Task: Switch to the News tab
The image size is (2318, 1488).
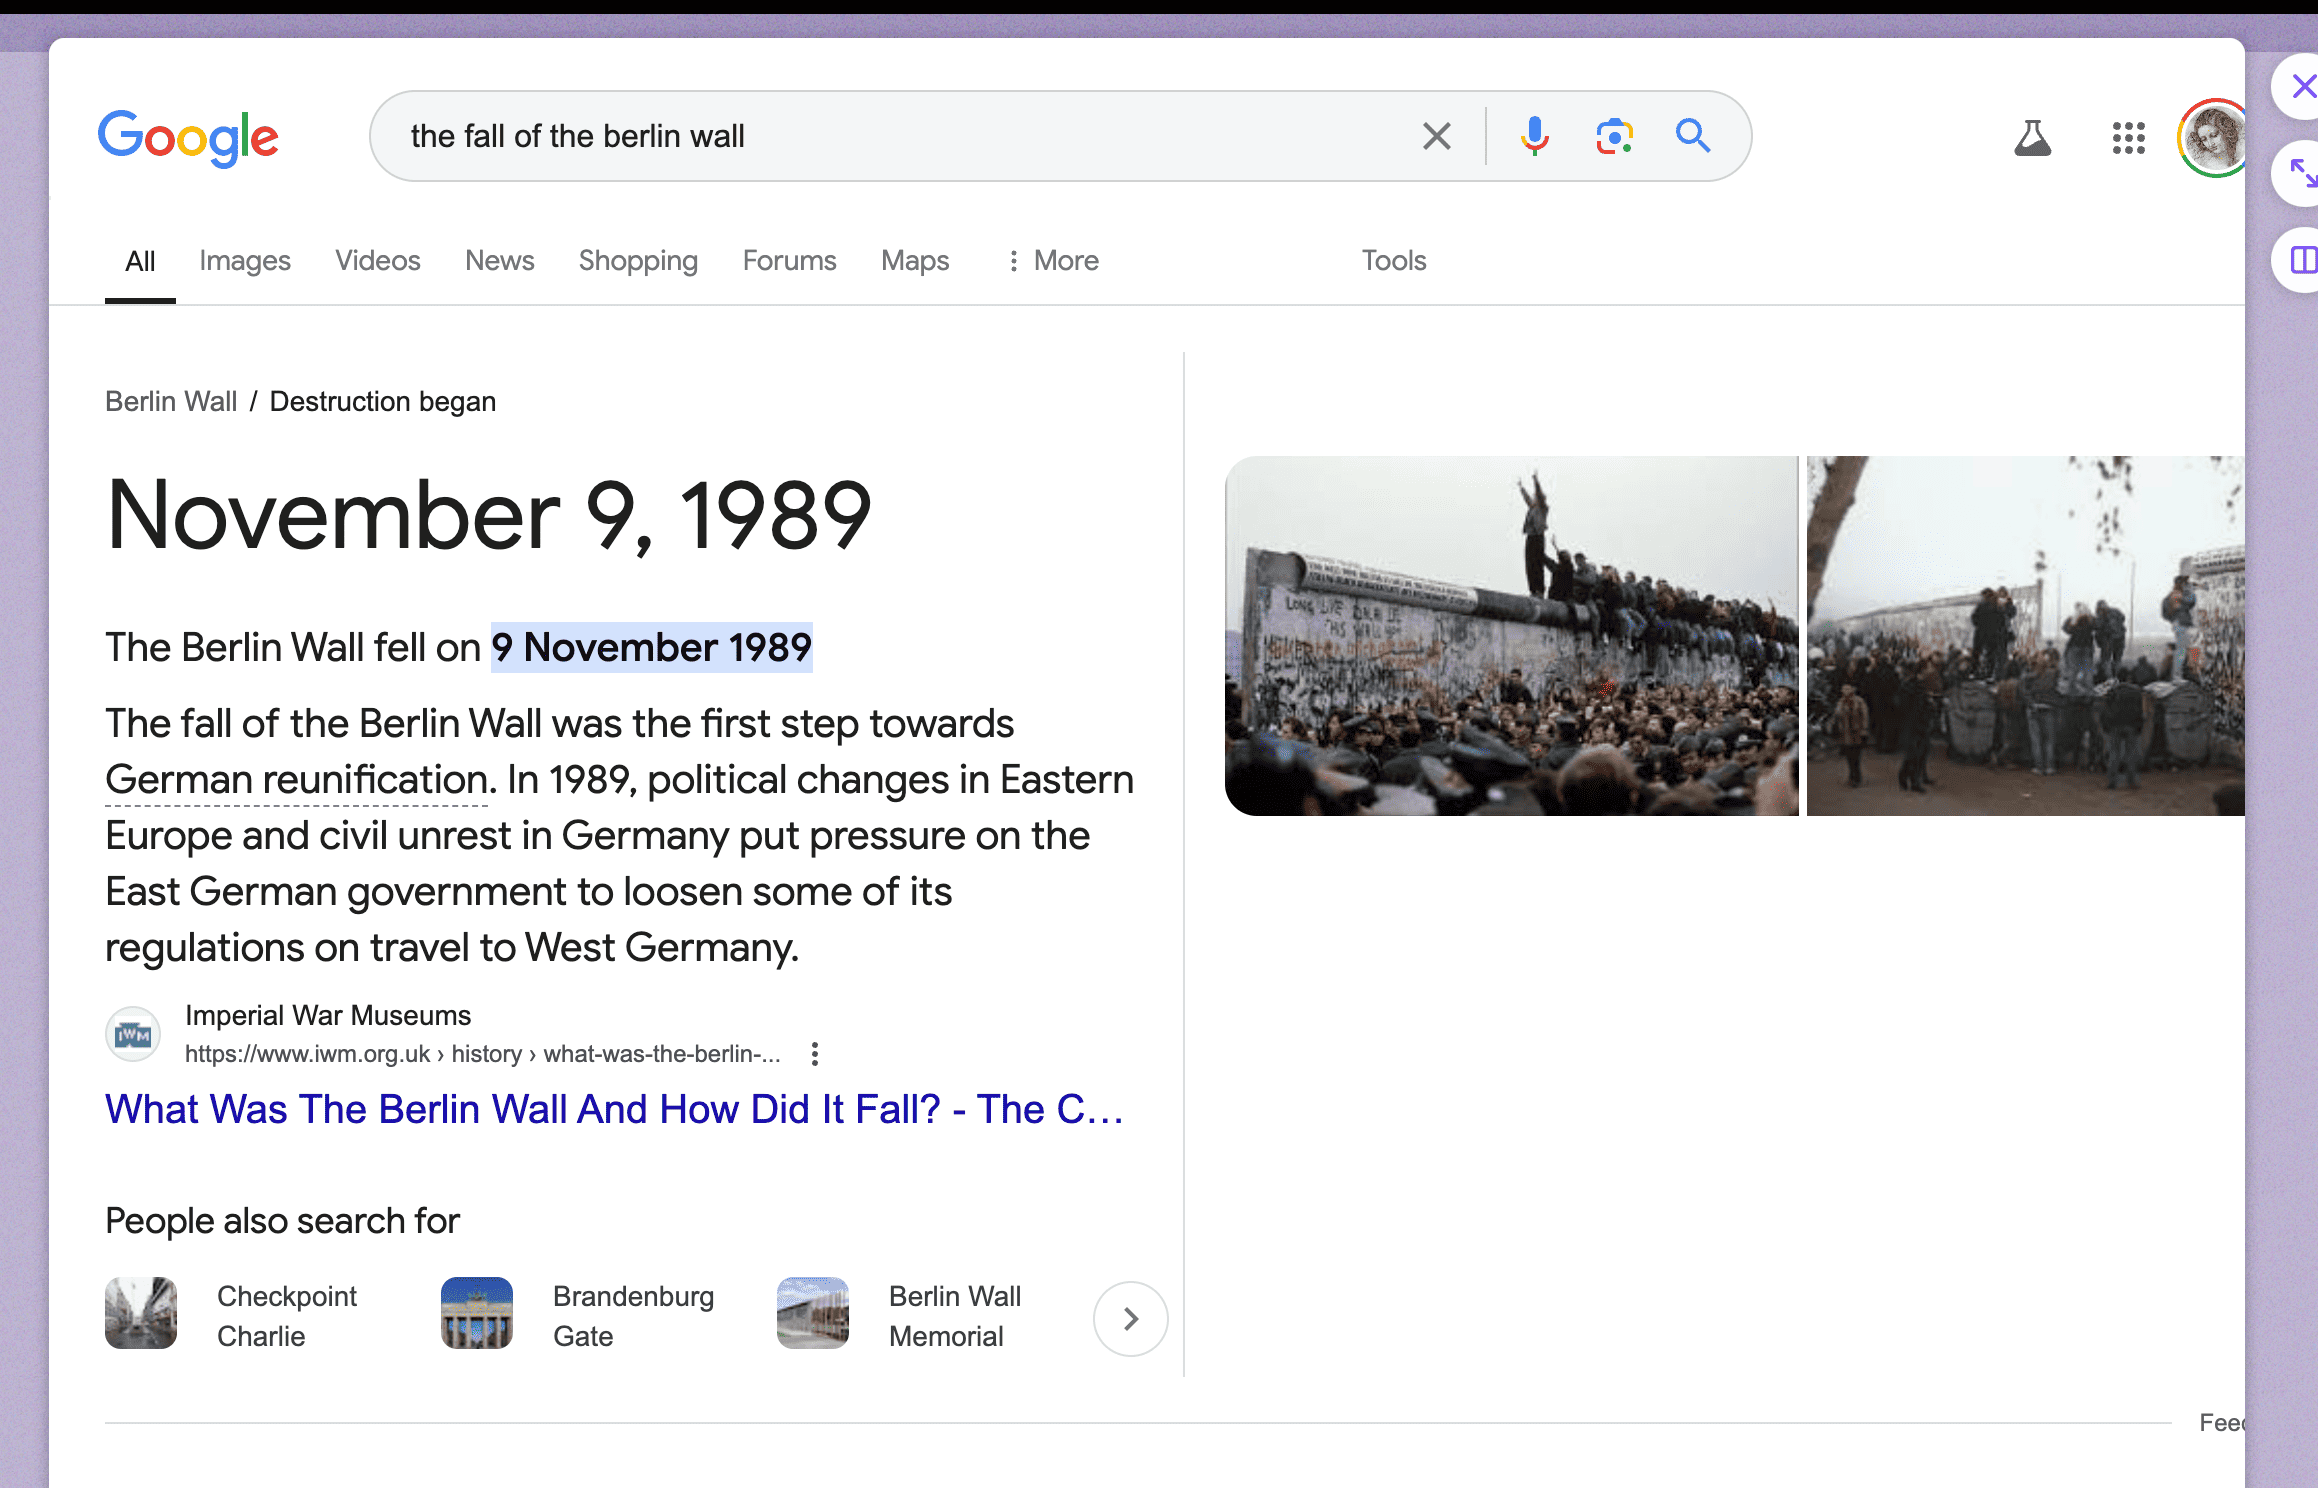Action: pos(499,261)
